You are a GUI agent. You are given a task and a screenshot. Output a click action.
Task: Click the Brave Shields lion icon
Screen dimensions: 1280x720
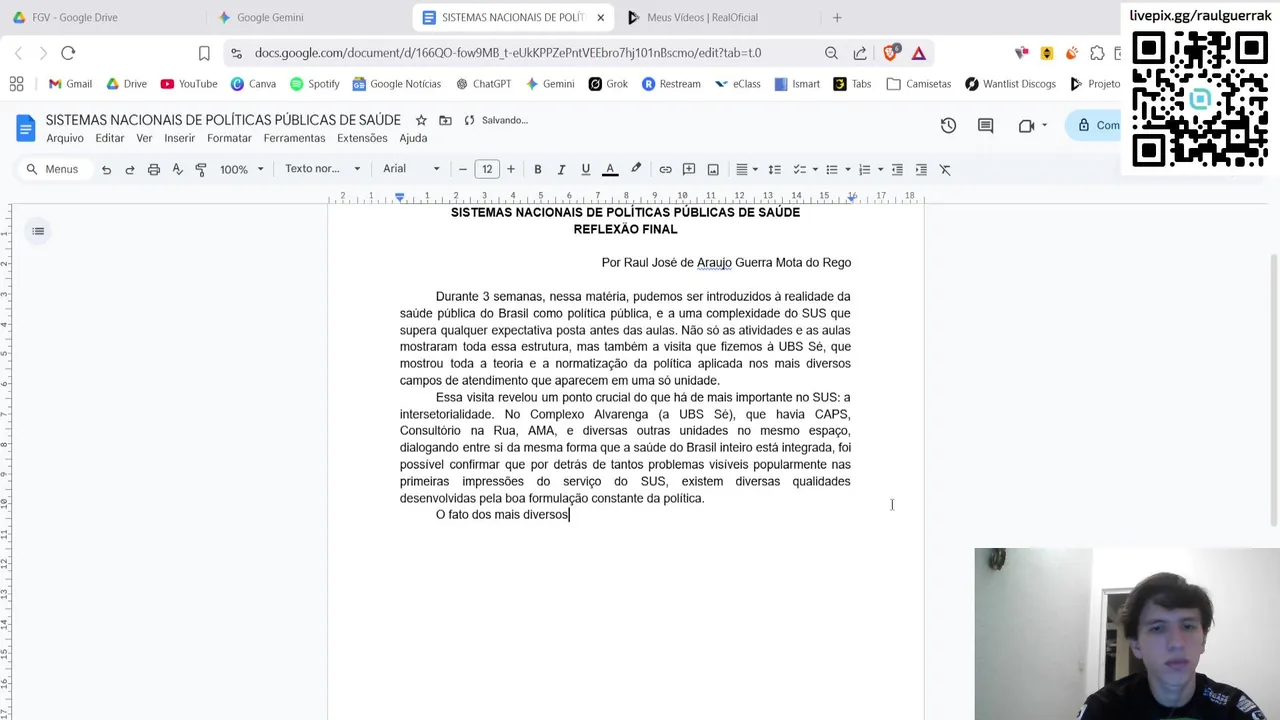(x=891, y=53)
